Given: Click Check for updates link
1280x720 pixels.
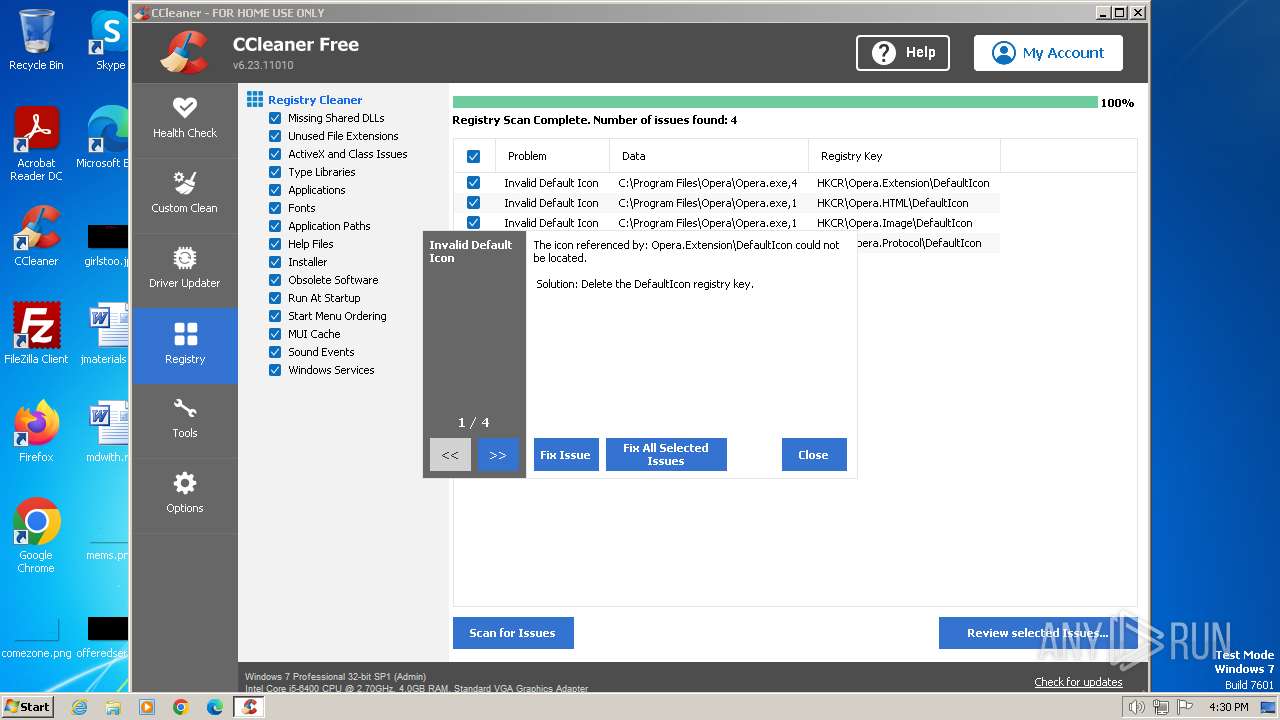Looking at the screenshot, I should [1078, 682].
